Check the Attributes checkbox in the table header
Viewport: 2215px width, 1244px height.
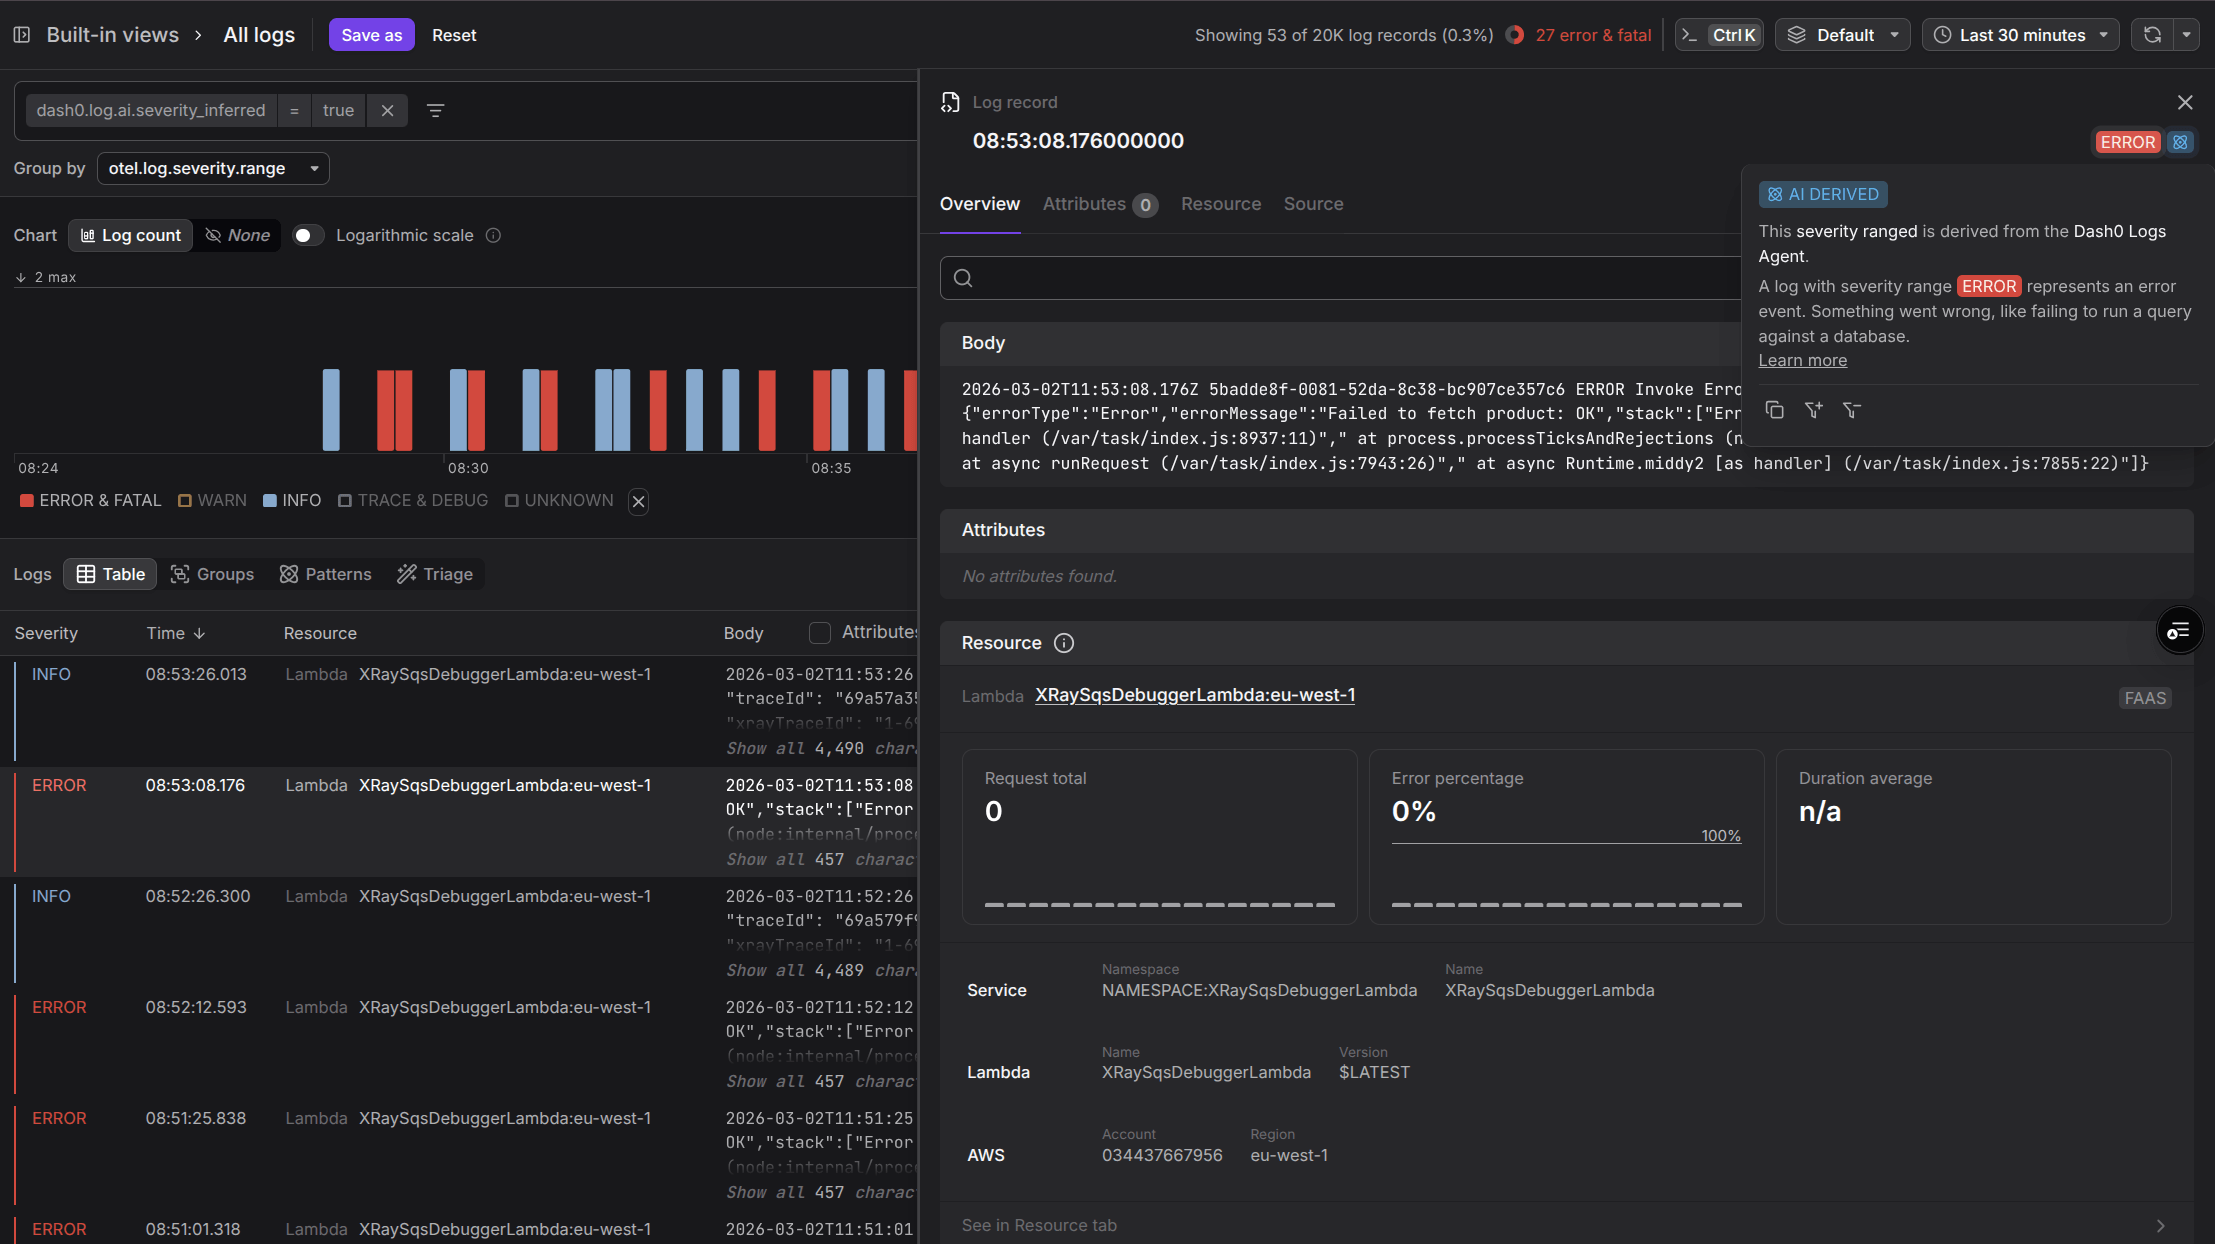820,632
